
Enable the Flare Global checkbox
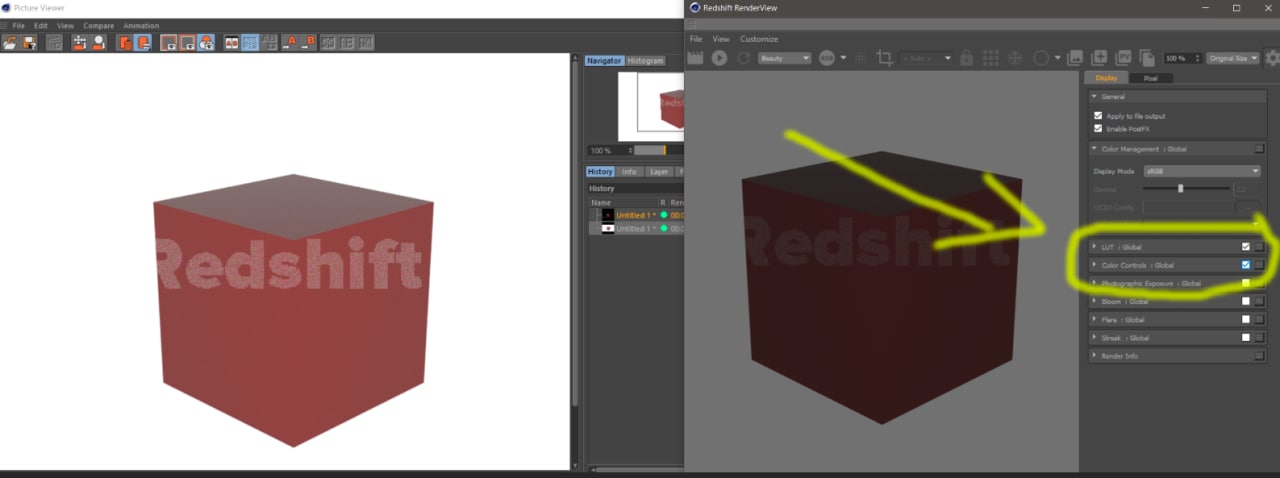pos(1245,320)
